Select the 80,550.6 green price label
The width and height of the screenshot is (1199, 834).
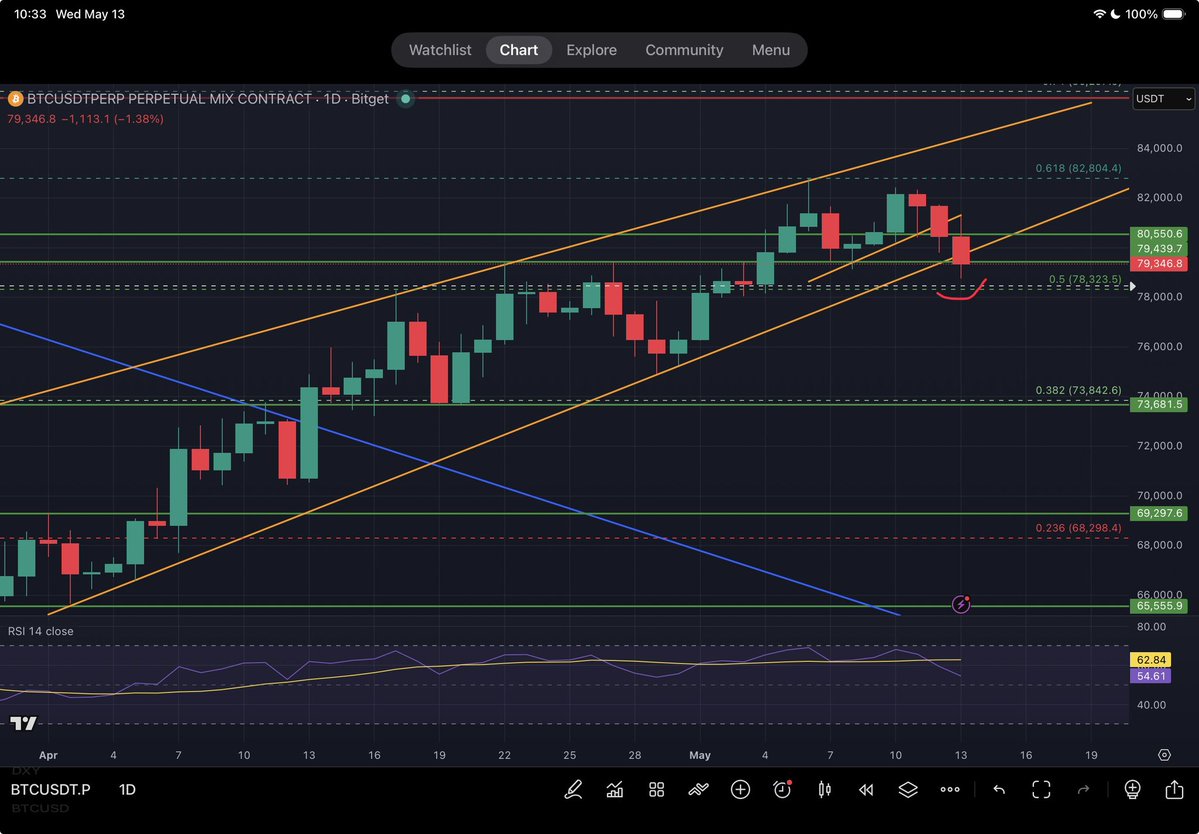pos(1159,234)
